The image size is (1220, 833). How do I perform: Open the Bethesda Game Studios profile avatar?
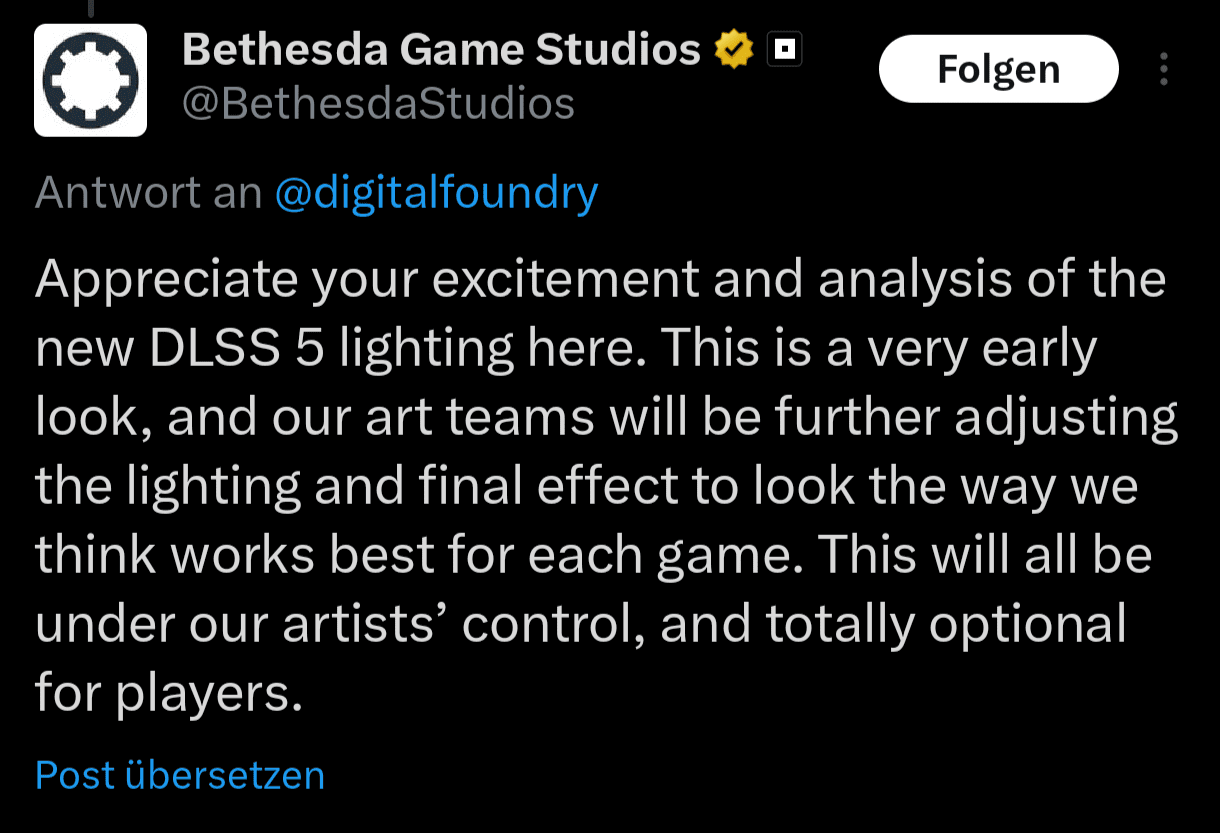(90, 80)
